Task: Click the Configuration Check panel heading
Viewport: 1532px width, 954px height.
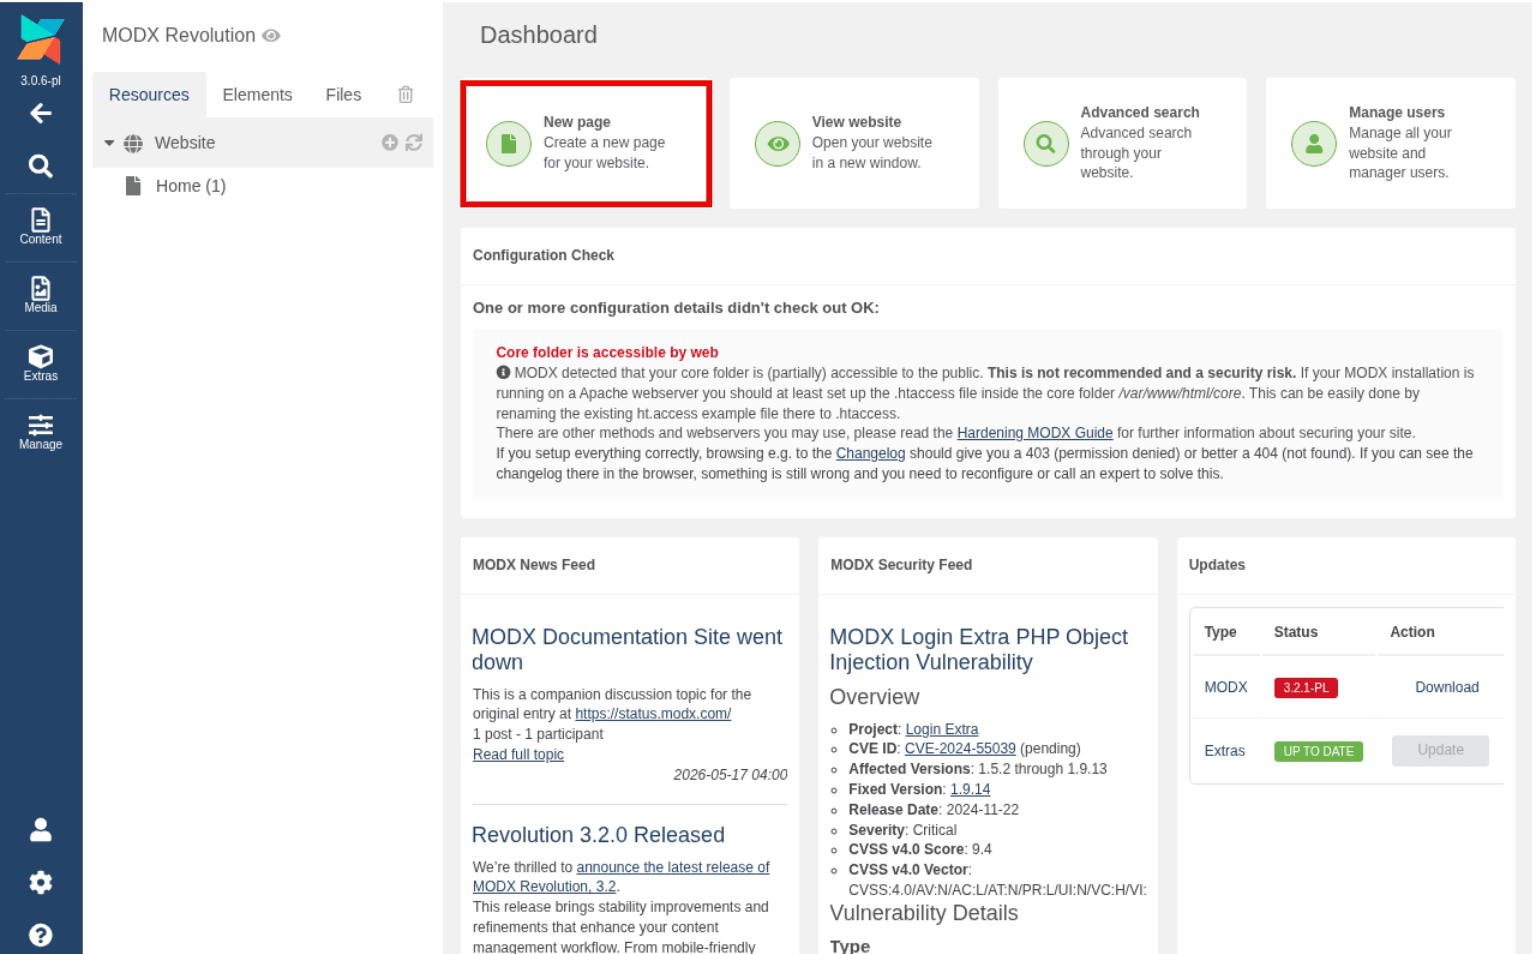Action: click(x=543, y=256)
